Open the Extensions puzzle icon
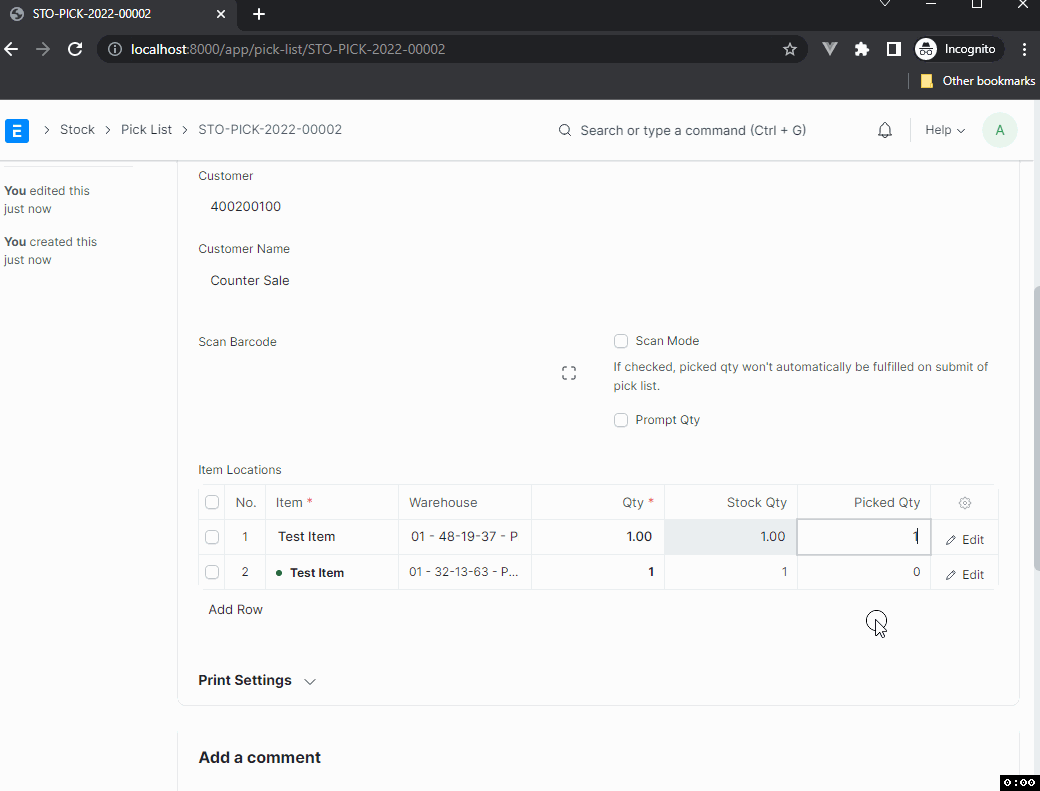1040x791 pixels. [862, 49]
